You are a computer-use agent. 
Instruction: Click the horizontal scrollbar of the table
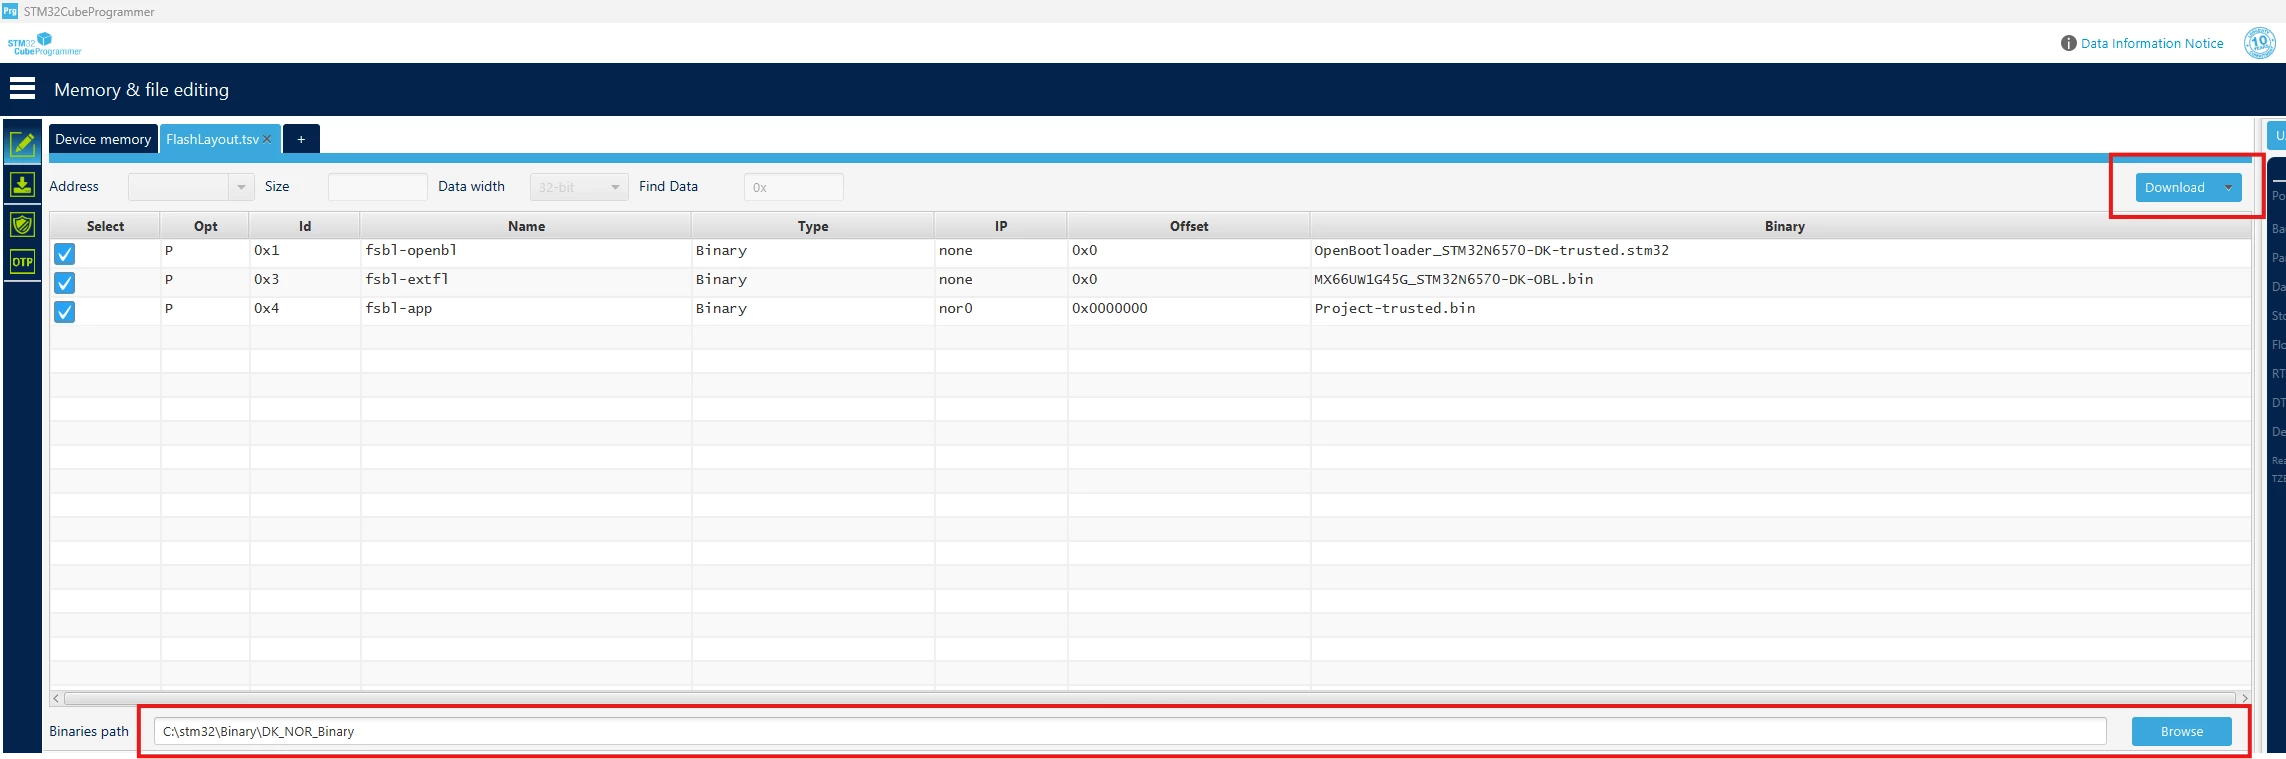pyautogui.click(x=1150, y=698)
